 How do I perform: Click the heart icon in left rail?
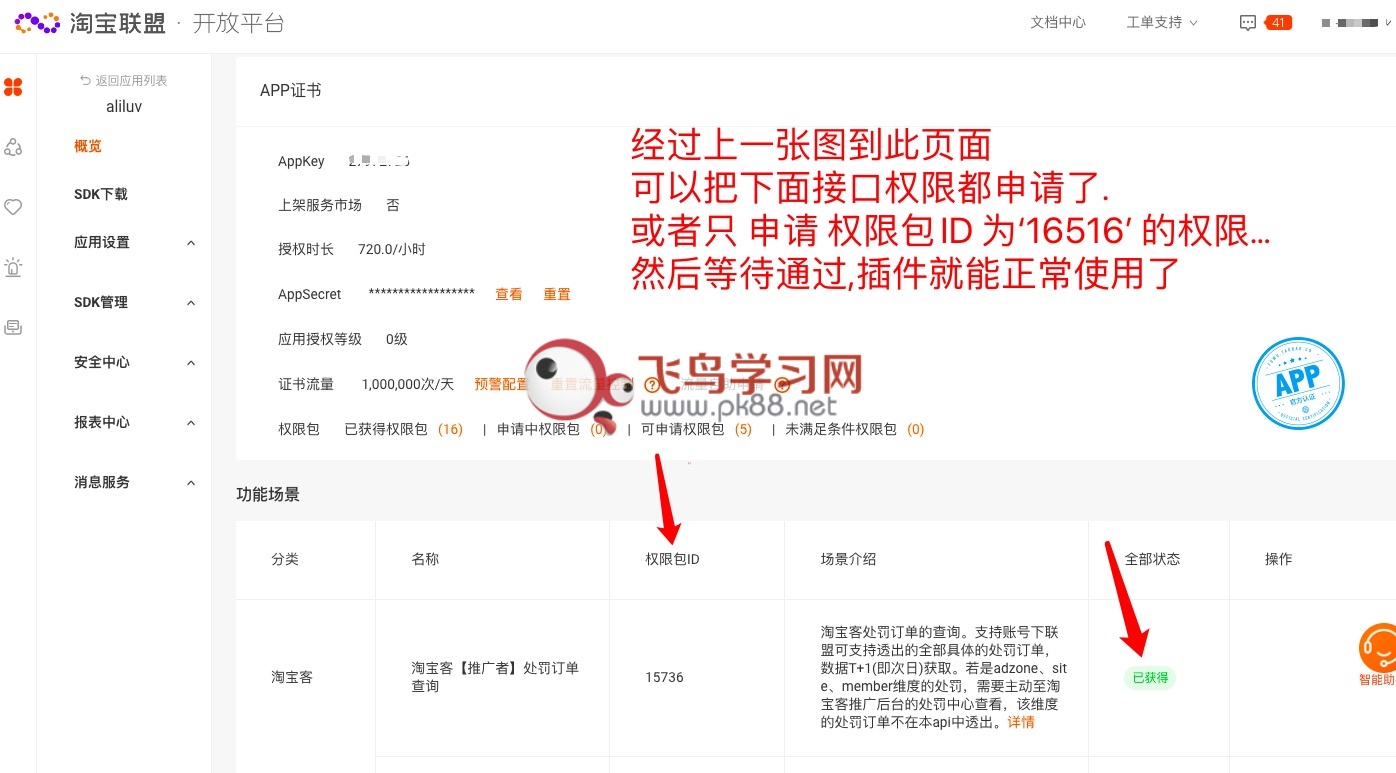(x=13, y=207)
